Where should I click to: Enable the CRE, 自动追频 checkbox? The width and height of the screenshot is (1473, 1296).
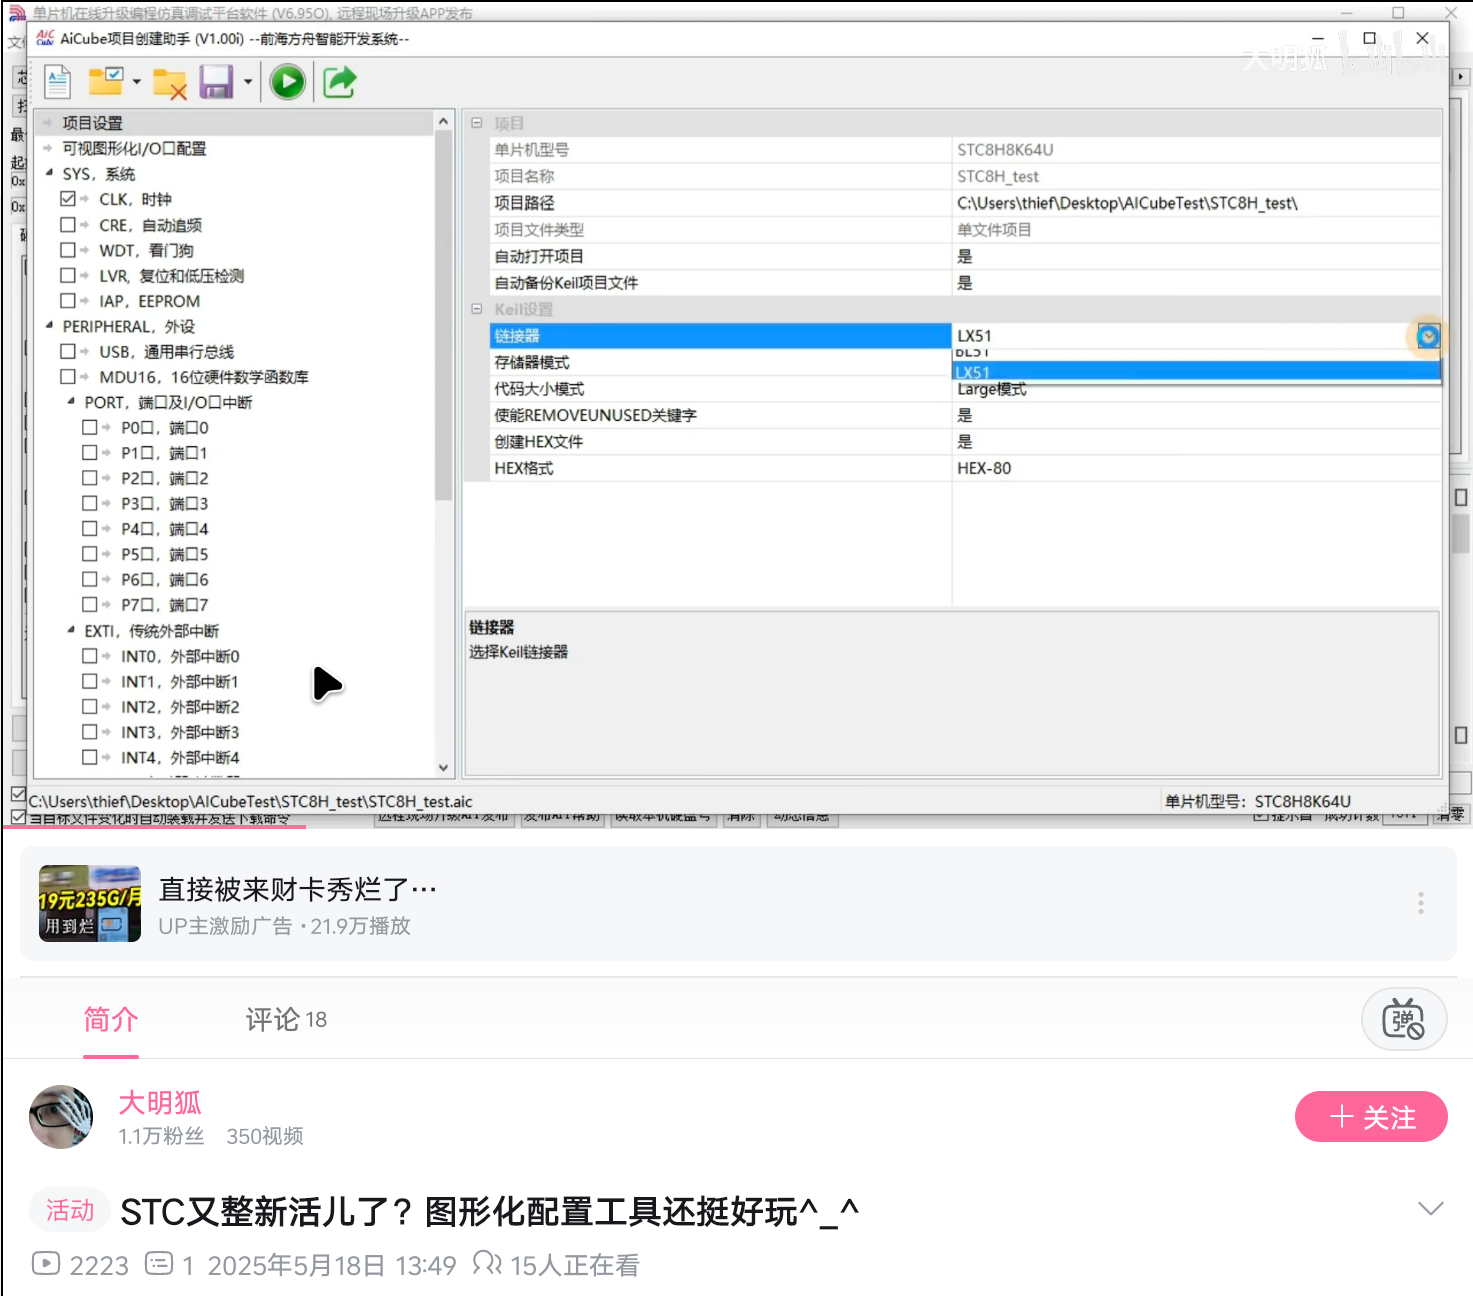[x=68, y=225]
